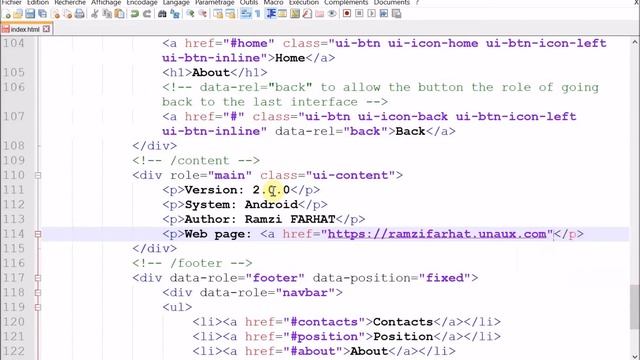Collapse the ul fold at line 119
640x360 pixels.
[38, 307]
